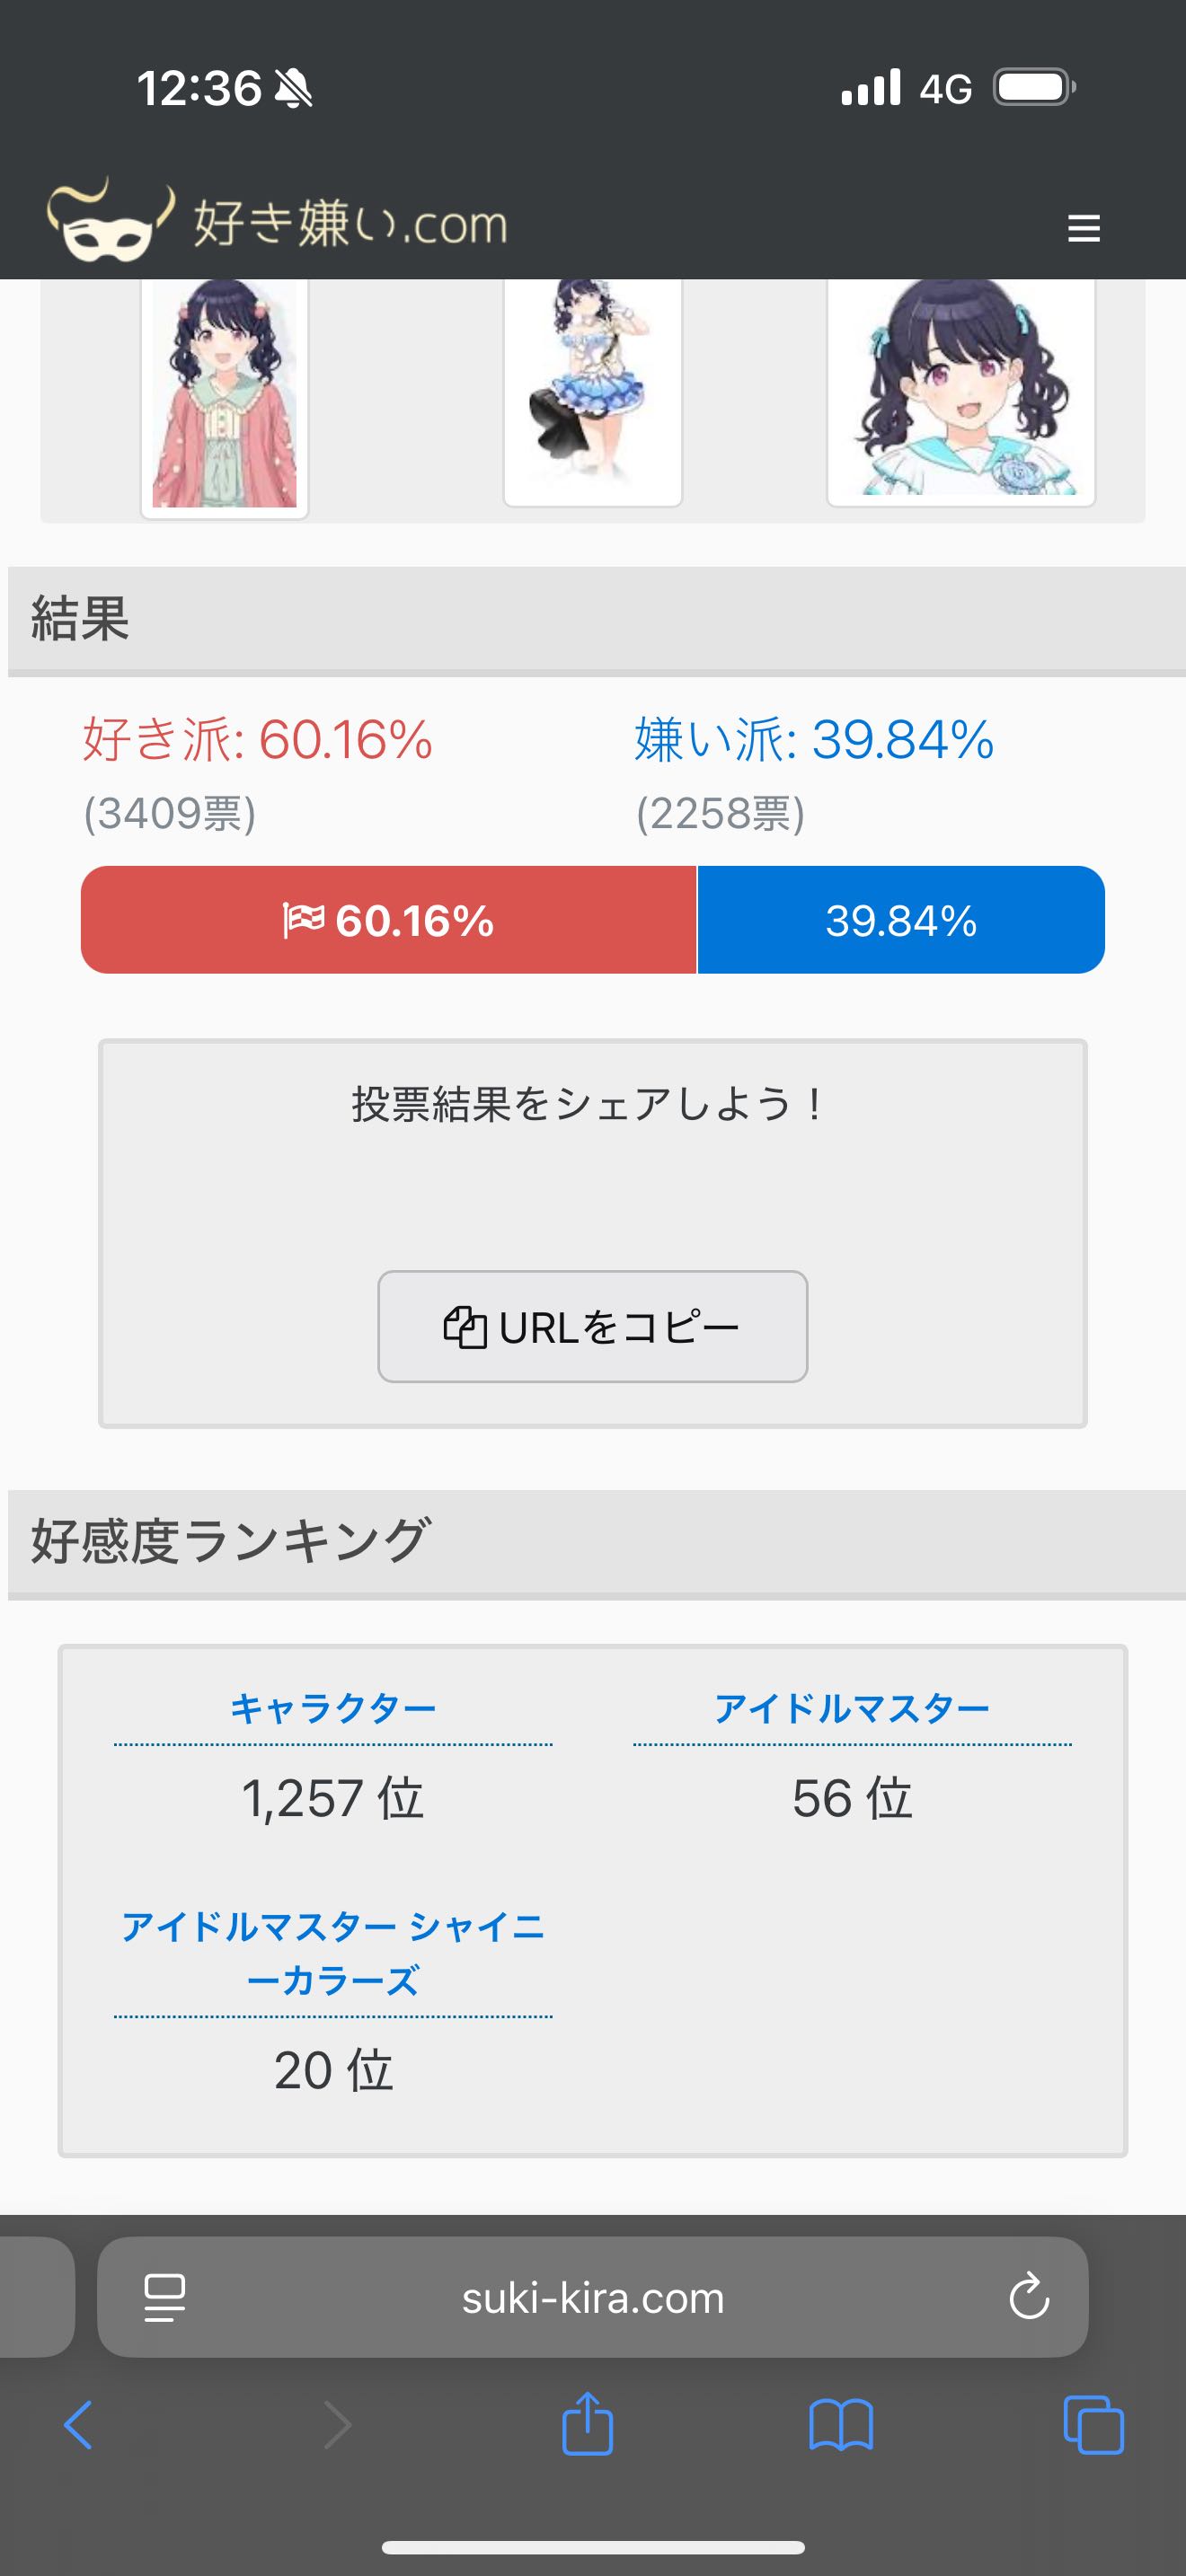This screenshot has height=2576, width=1186.
Task: Tap the 好き嫌い.com site title text
Action: point(350,223)
